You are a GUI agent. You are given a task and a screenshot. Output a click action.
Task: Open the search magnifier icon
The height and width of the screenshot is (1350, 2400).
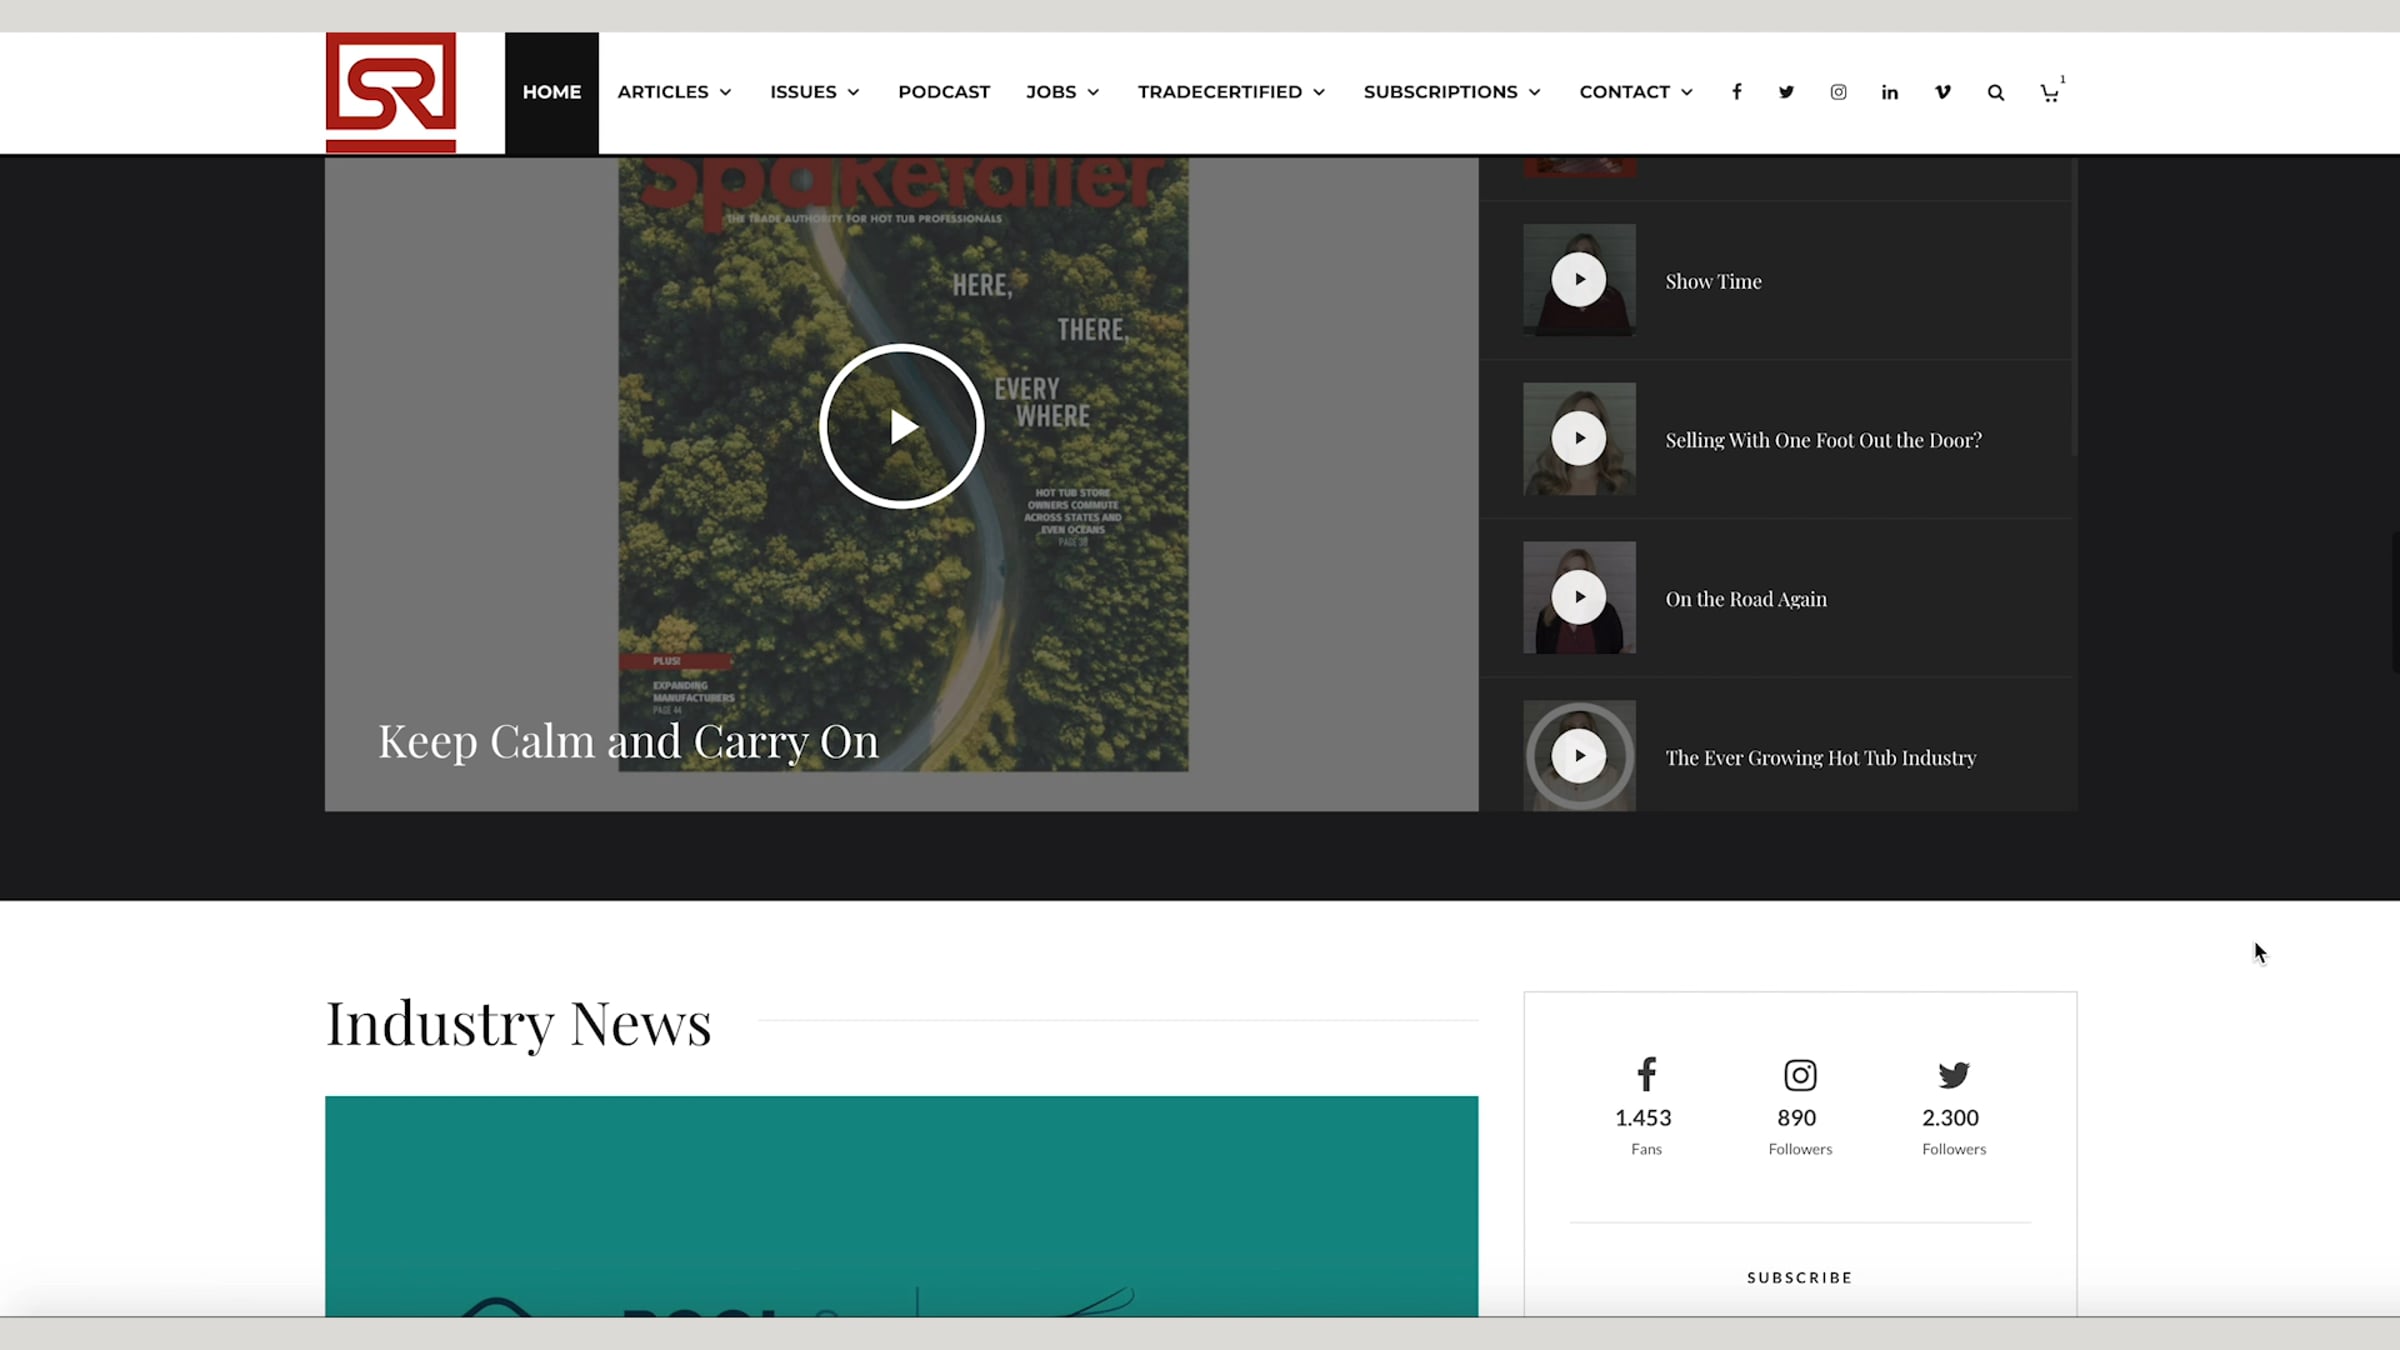(x=1995, y=92)
